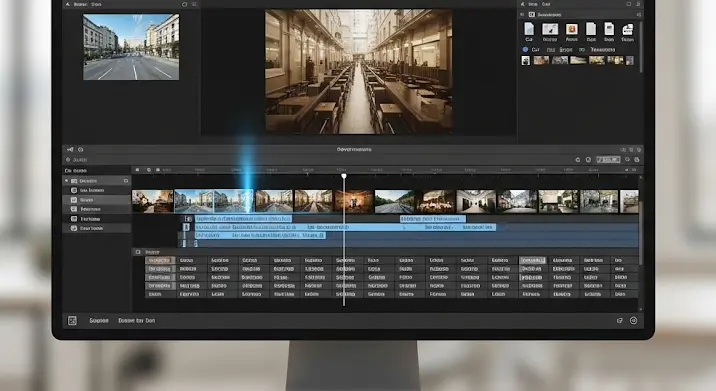
Task: Select the timeline clip under the blue glow
Action: tap(233, 201)
